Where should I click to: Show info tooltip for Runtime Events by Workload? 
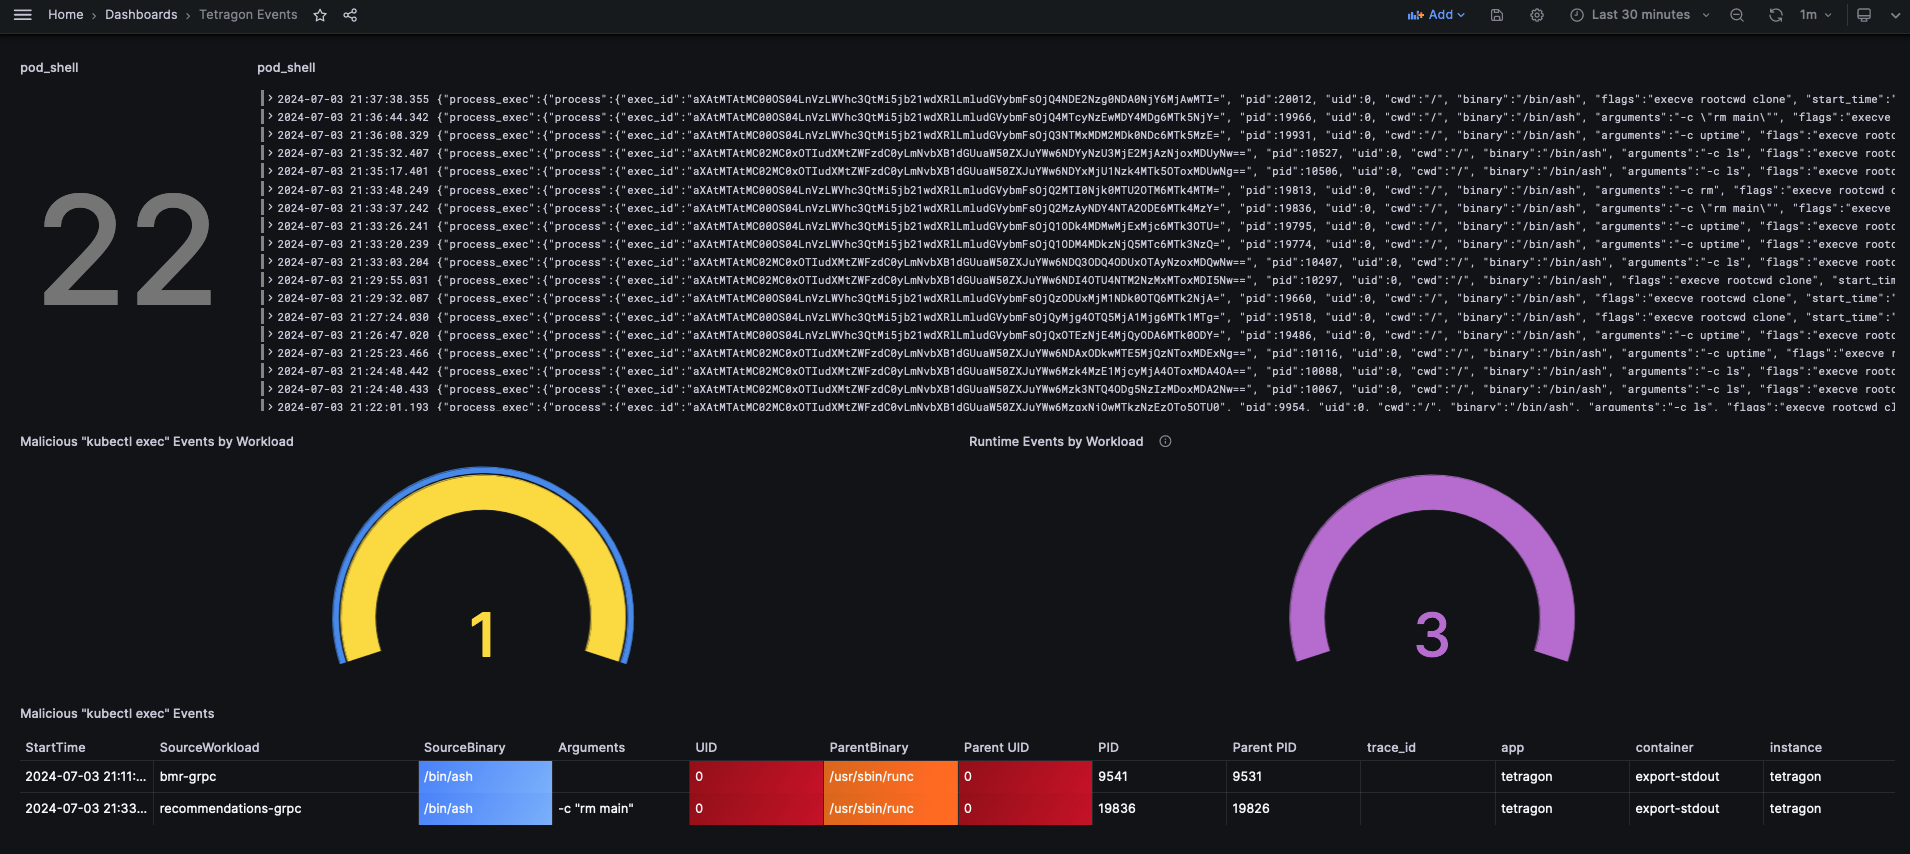pos(1165,441)
